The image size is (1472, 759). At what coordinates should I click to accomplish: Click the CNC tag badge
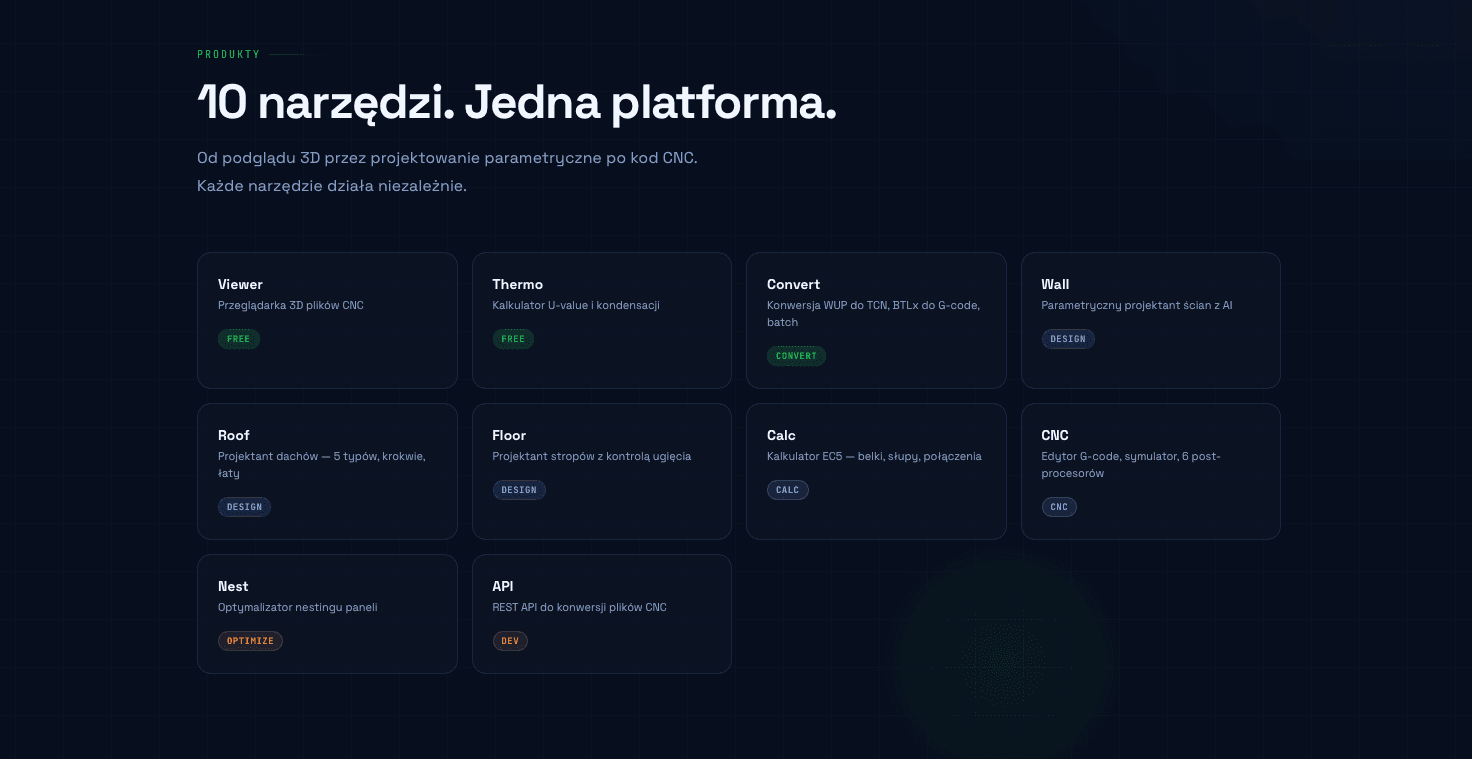[x=1059, y=507]
